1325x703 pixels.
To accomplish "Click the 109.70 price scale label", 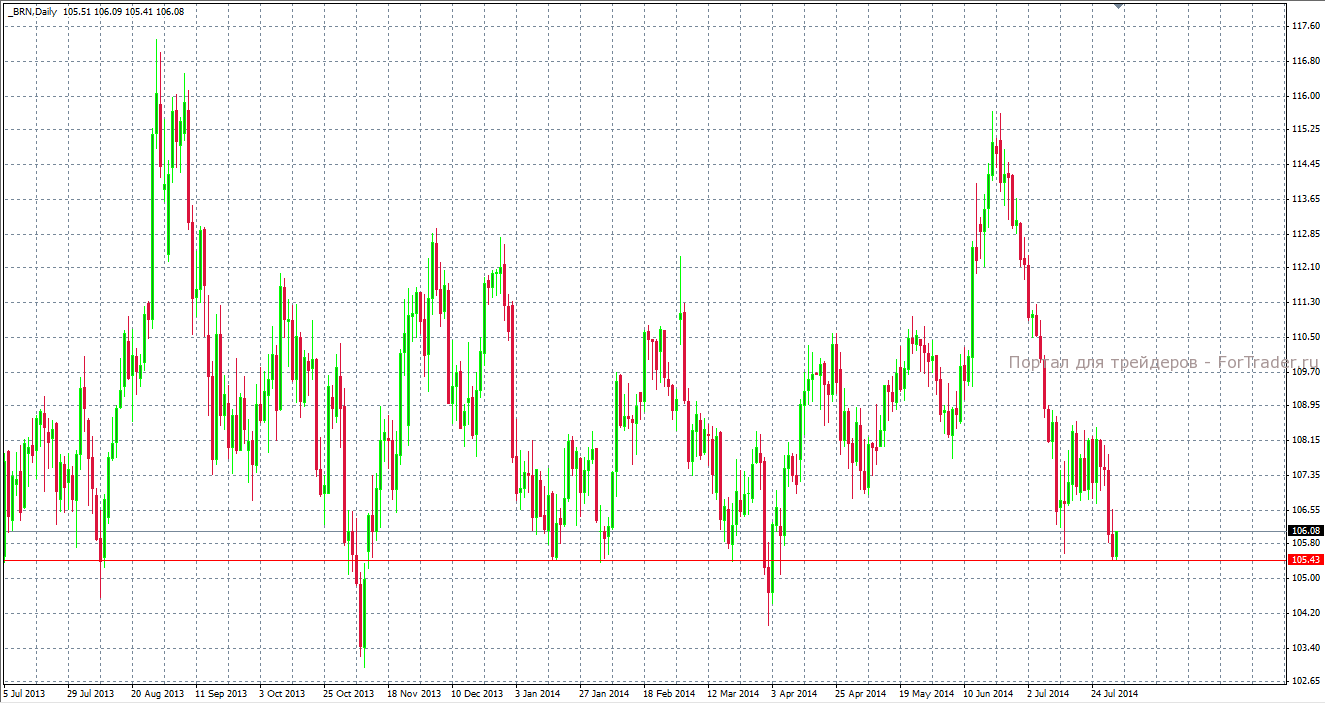I will [1305, 371].
